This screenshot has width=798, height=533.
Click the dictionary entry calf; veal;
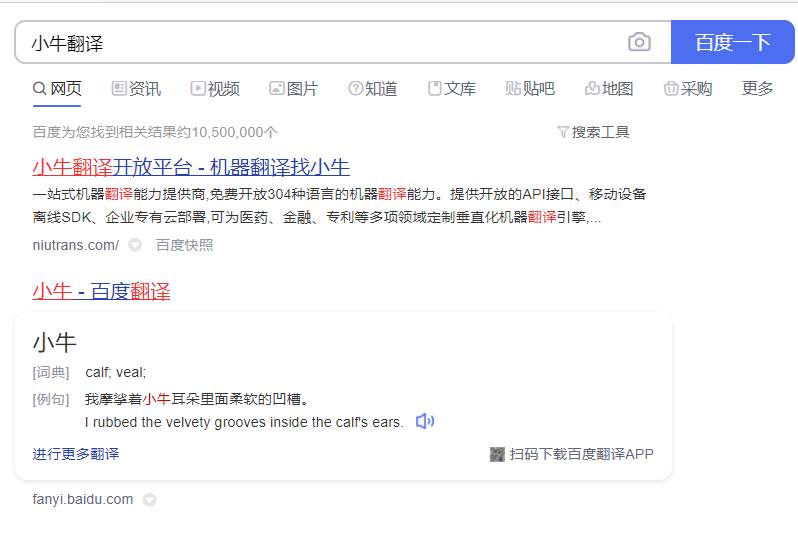116,373
